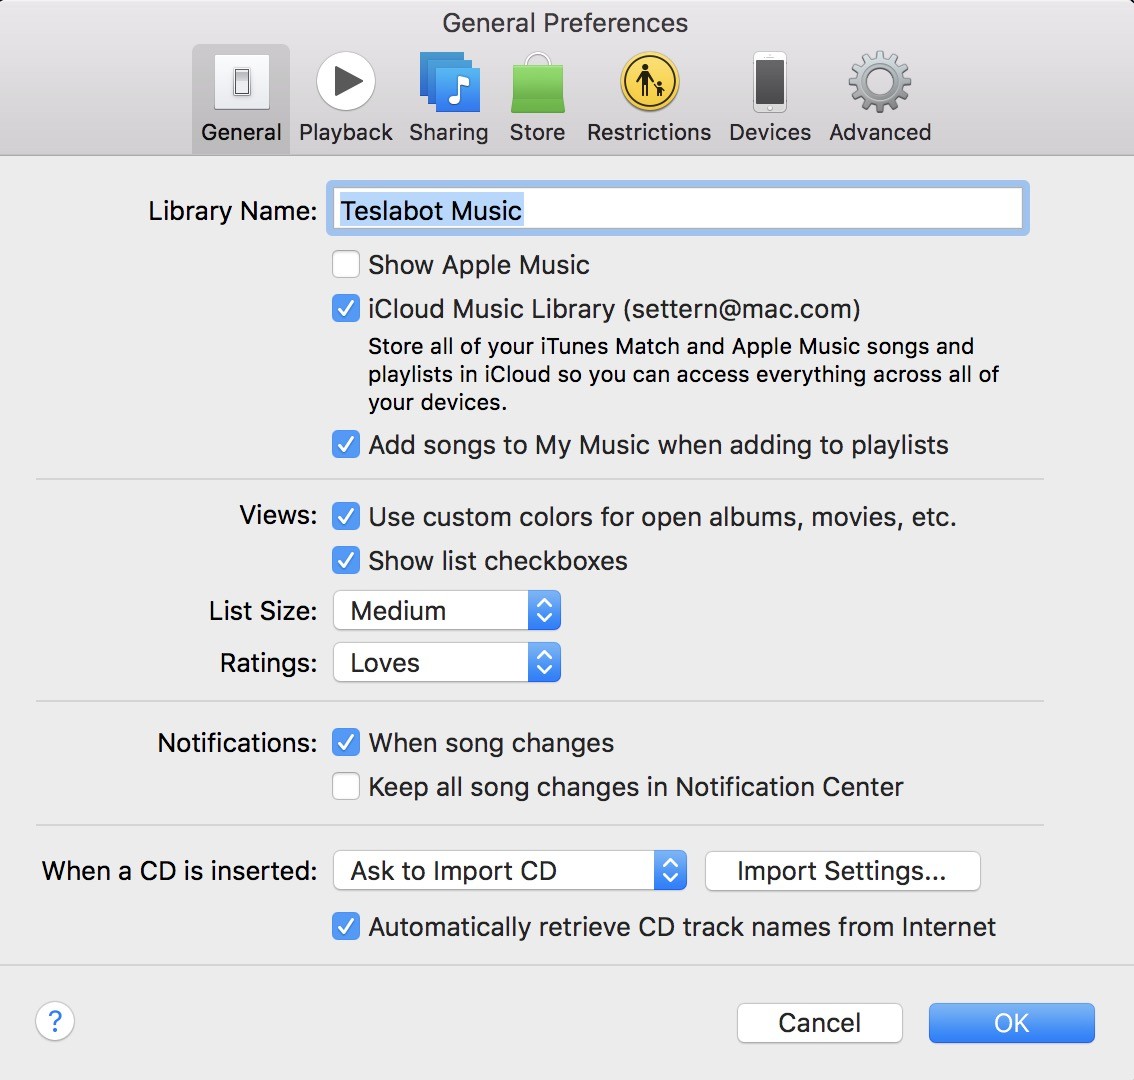Open the Ratings Loves dropdown
This screenshot has height=1080, width=1134.
[x=447, y=663]
